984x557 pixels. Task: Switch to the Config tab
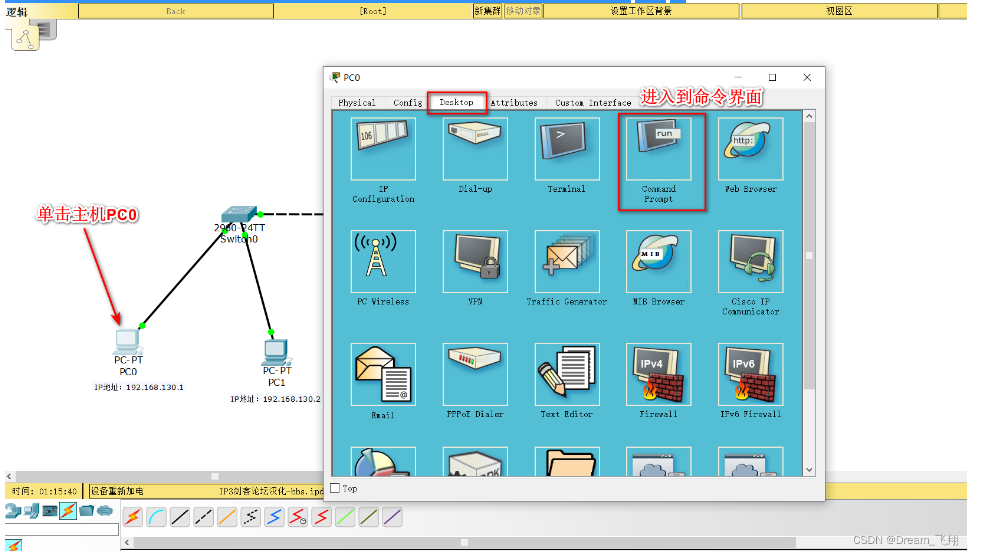[x=407, y=103]
